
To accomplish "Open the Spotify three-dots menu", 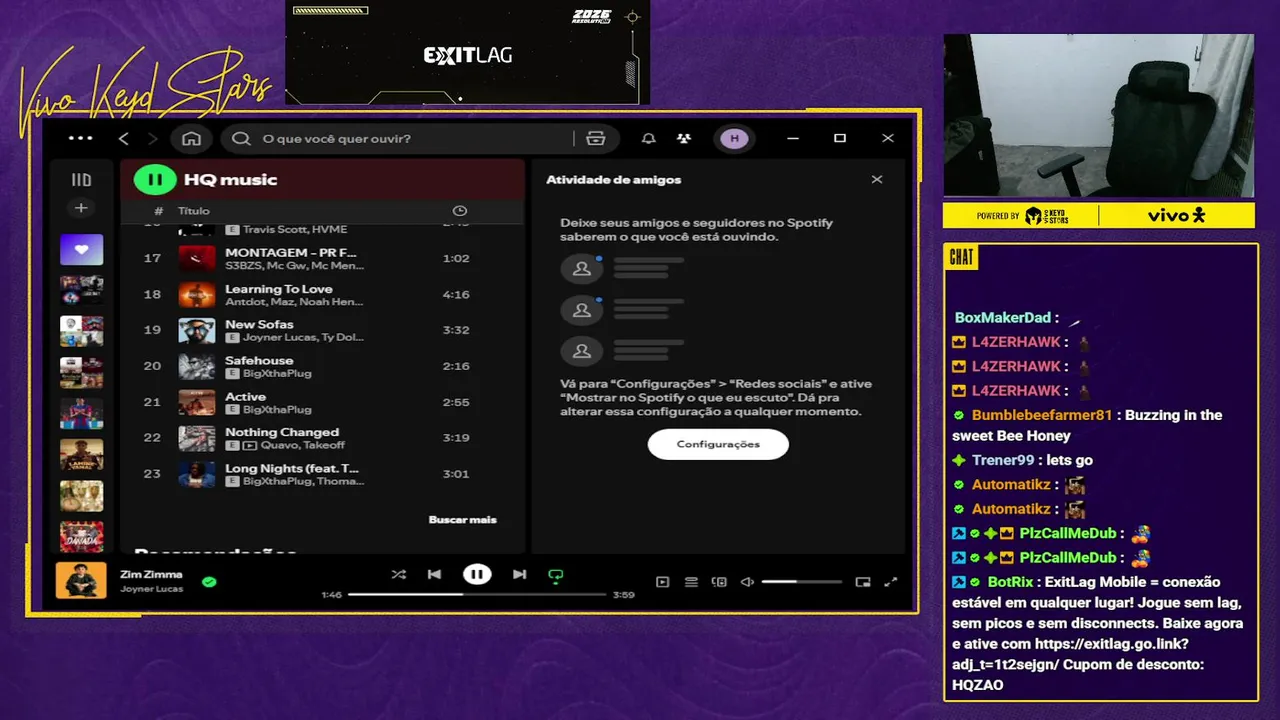I will pos(80,139).
